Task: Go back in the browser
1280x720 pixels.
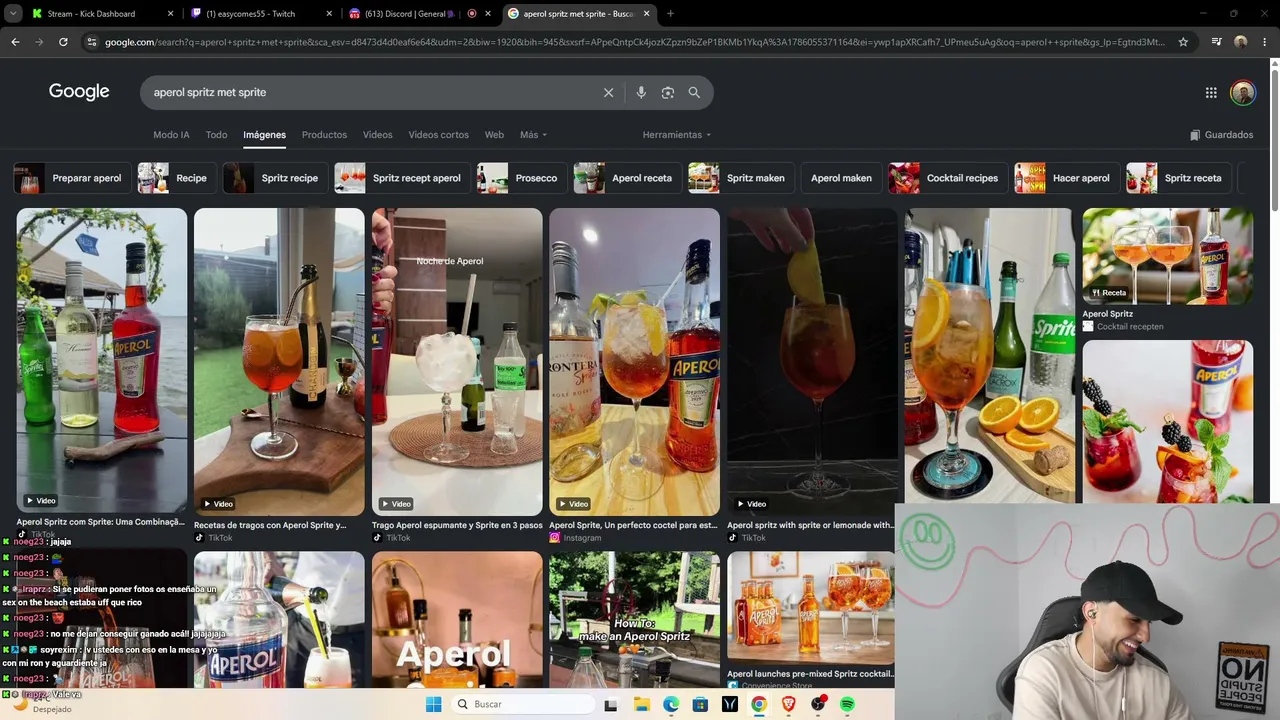Action: [x=15, y=42]
